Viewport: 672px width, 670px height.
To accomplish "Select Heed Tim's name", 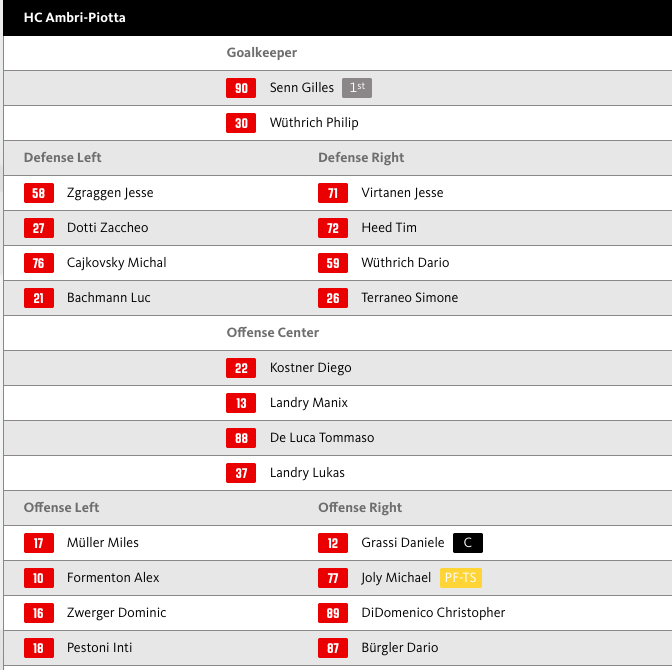I will [389, 228].
